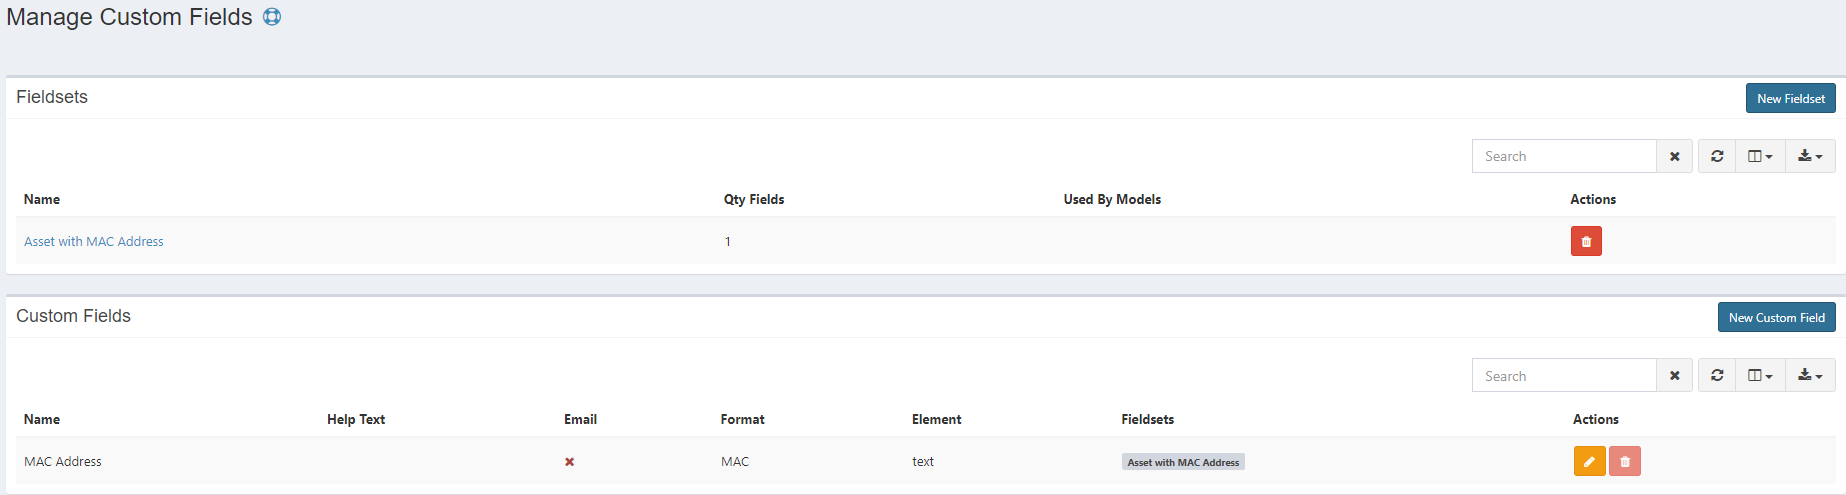Delete the Asset with MAC Address fieldset
This screenshot has width=1846, height=495.
tap(1586, 241)
